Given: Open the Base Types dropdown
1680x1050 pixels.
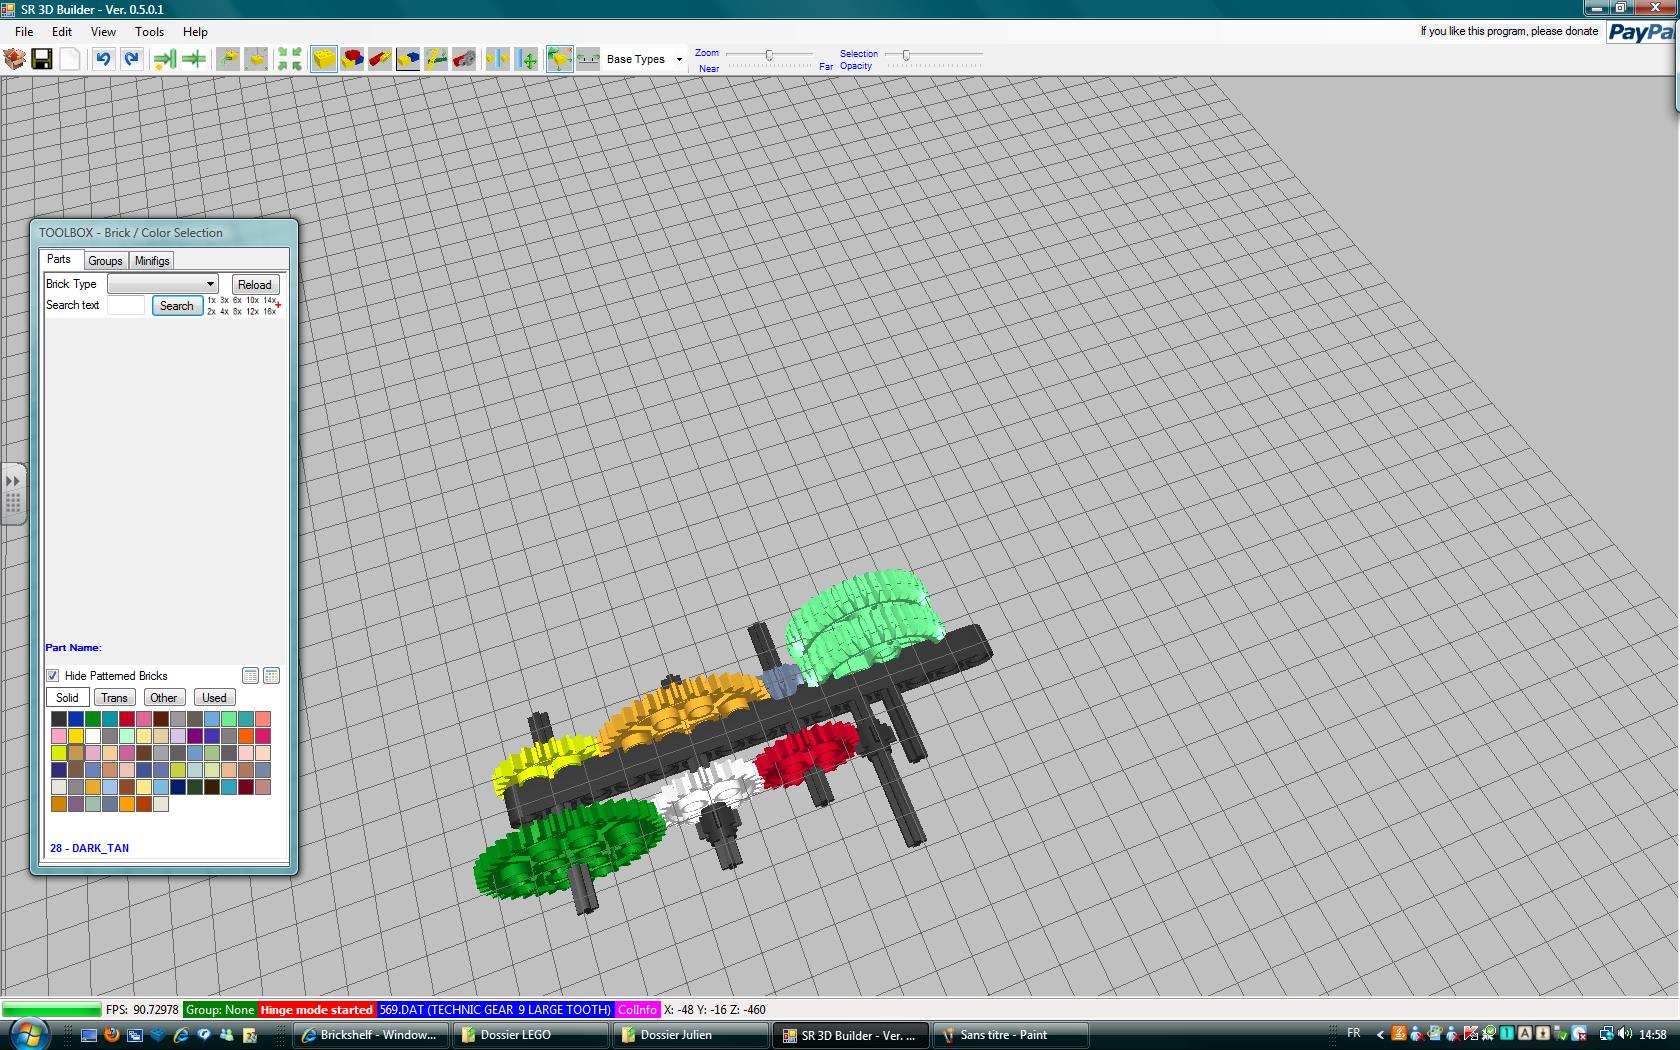Looking at the screenshot, I should click(645, 59).
